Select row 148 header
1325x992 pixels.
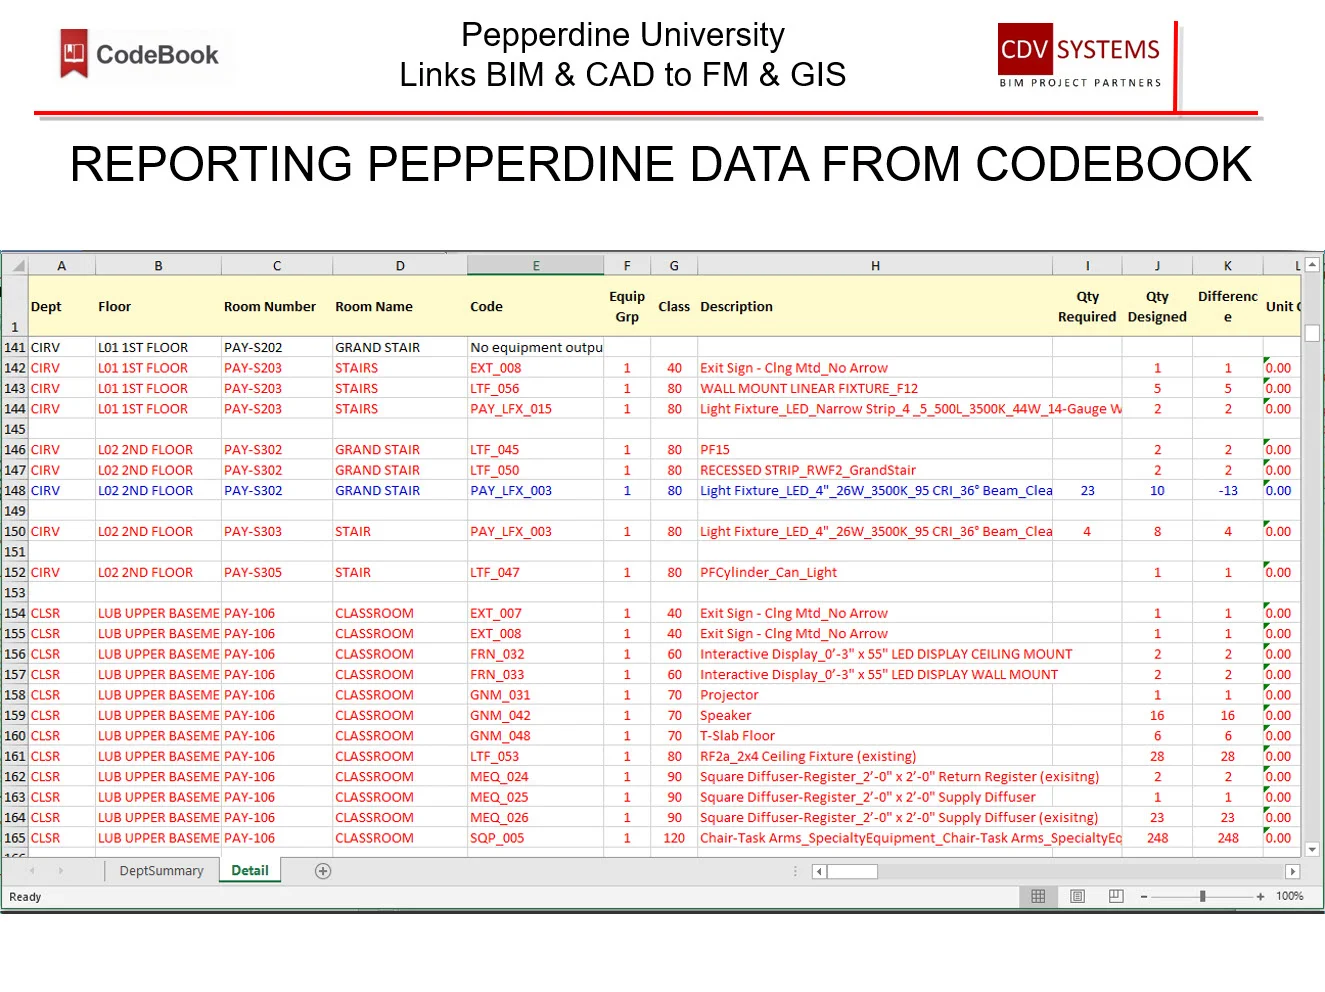click(x=14, y=491)
